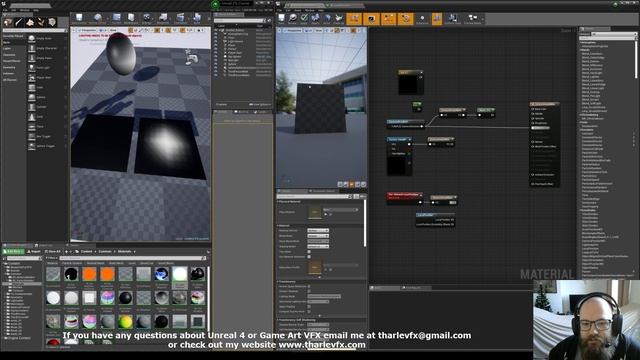Viewport: 640px width, 360px height.
Task: Open the File menu in the level editor
Action: click(x=5, y=10)
